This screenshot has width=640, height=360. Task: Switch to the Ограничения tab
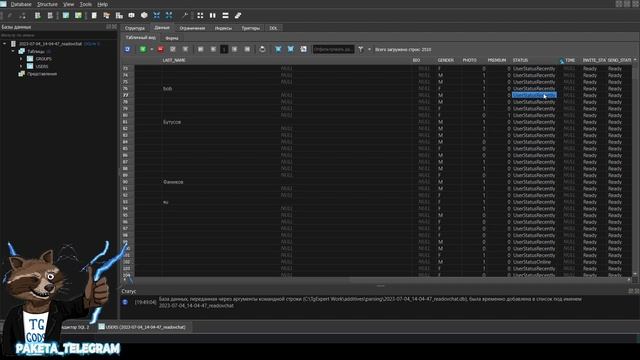[192, 28]
